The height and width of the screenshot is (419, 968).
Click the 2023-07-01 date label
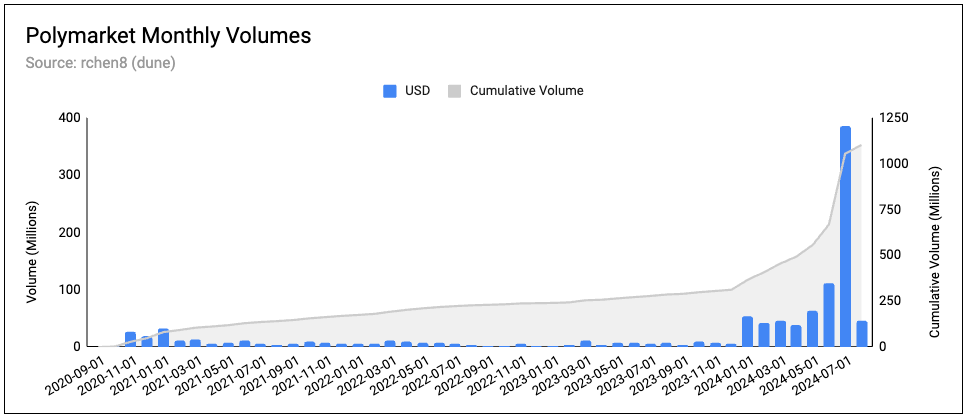pos(627,373)
